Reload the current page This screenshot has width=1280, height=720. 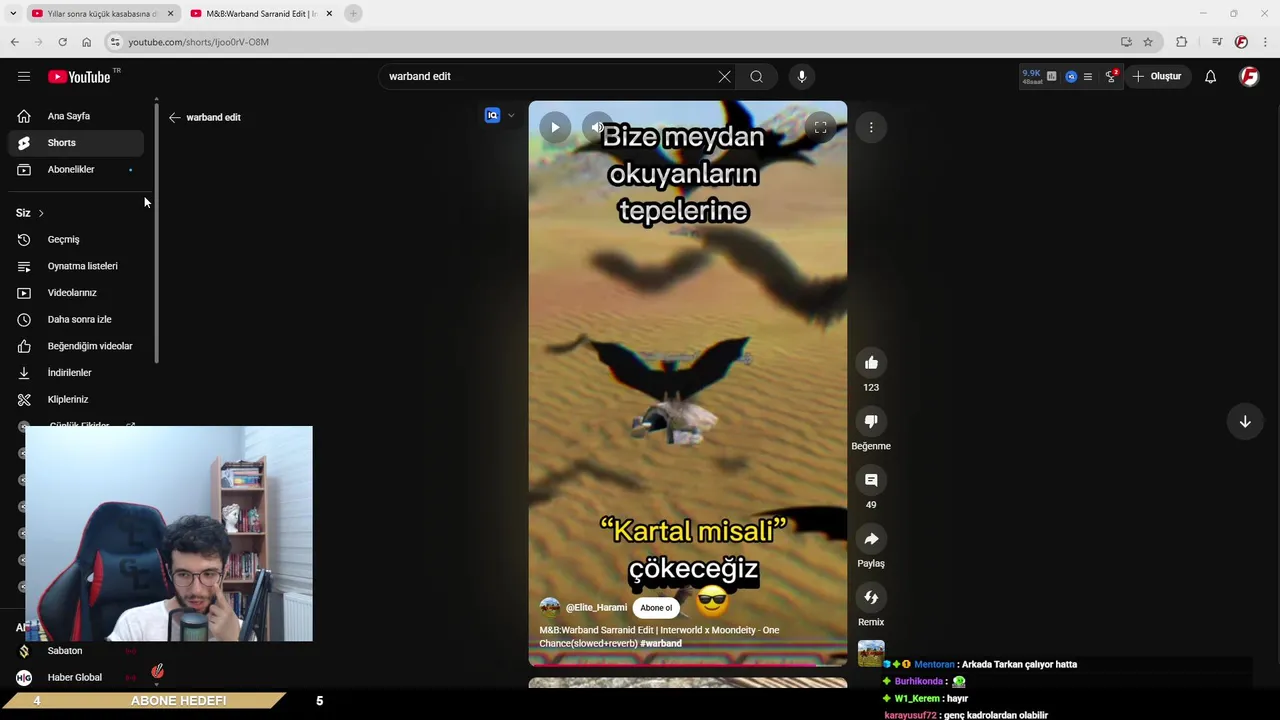click(x=63, y=42)
